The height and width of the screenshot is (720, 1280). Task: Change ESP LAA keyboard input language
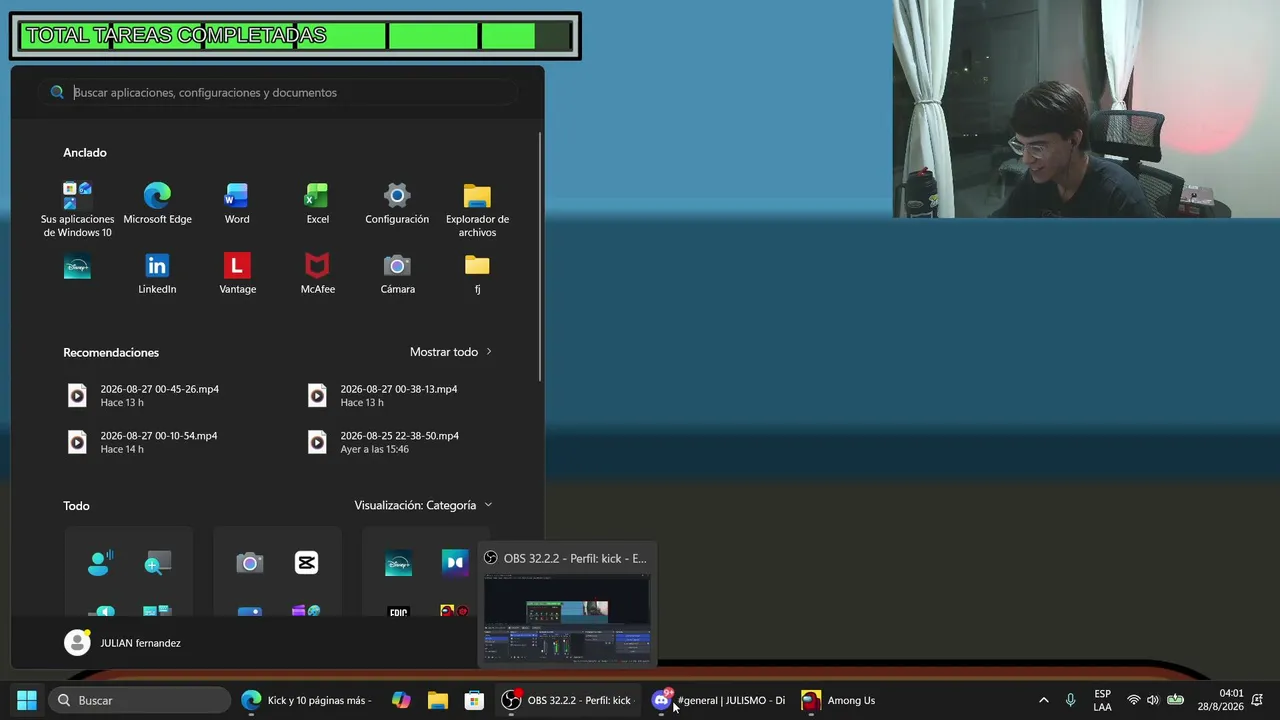pyautogui.click(x=1102, y=700)
